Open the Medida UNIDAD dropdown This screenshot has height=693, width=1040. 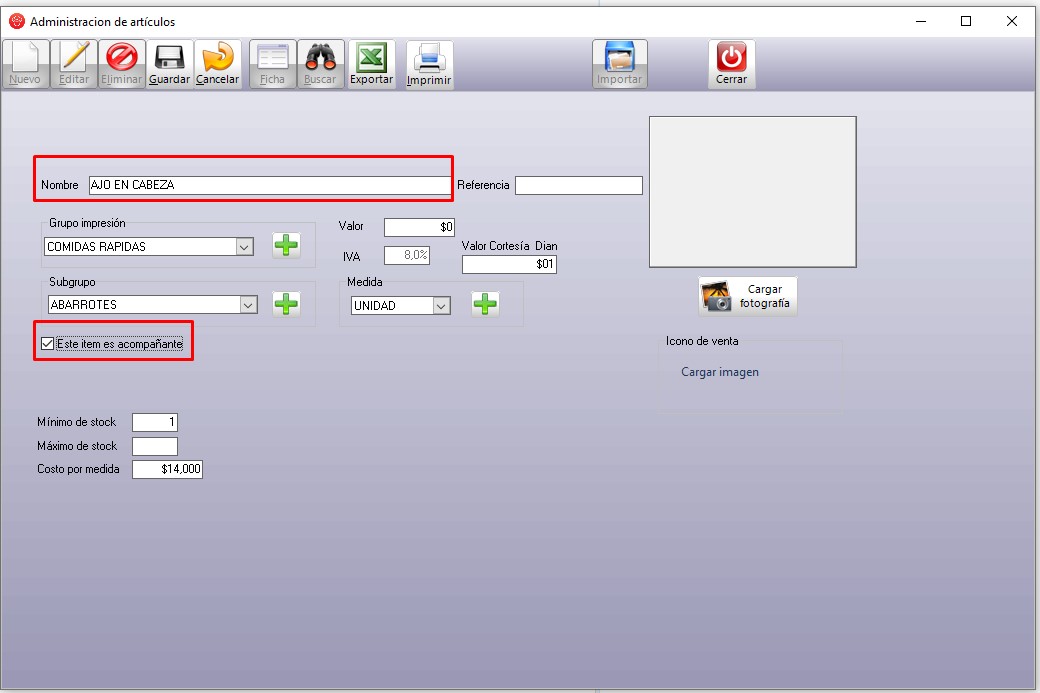(x=441, y=306)
